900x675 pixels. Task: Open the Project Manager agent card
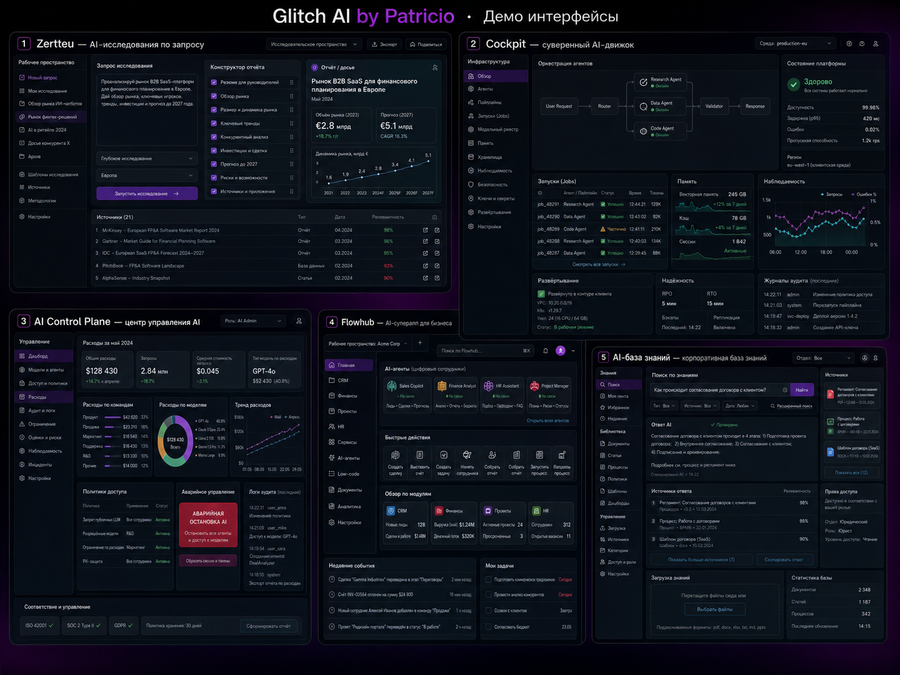tap(549, 394)
